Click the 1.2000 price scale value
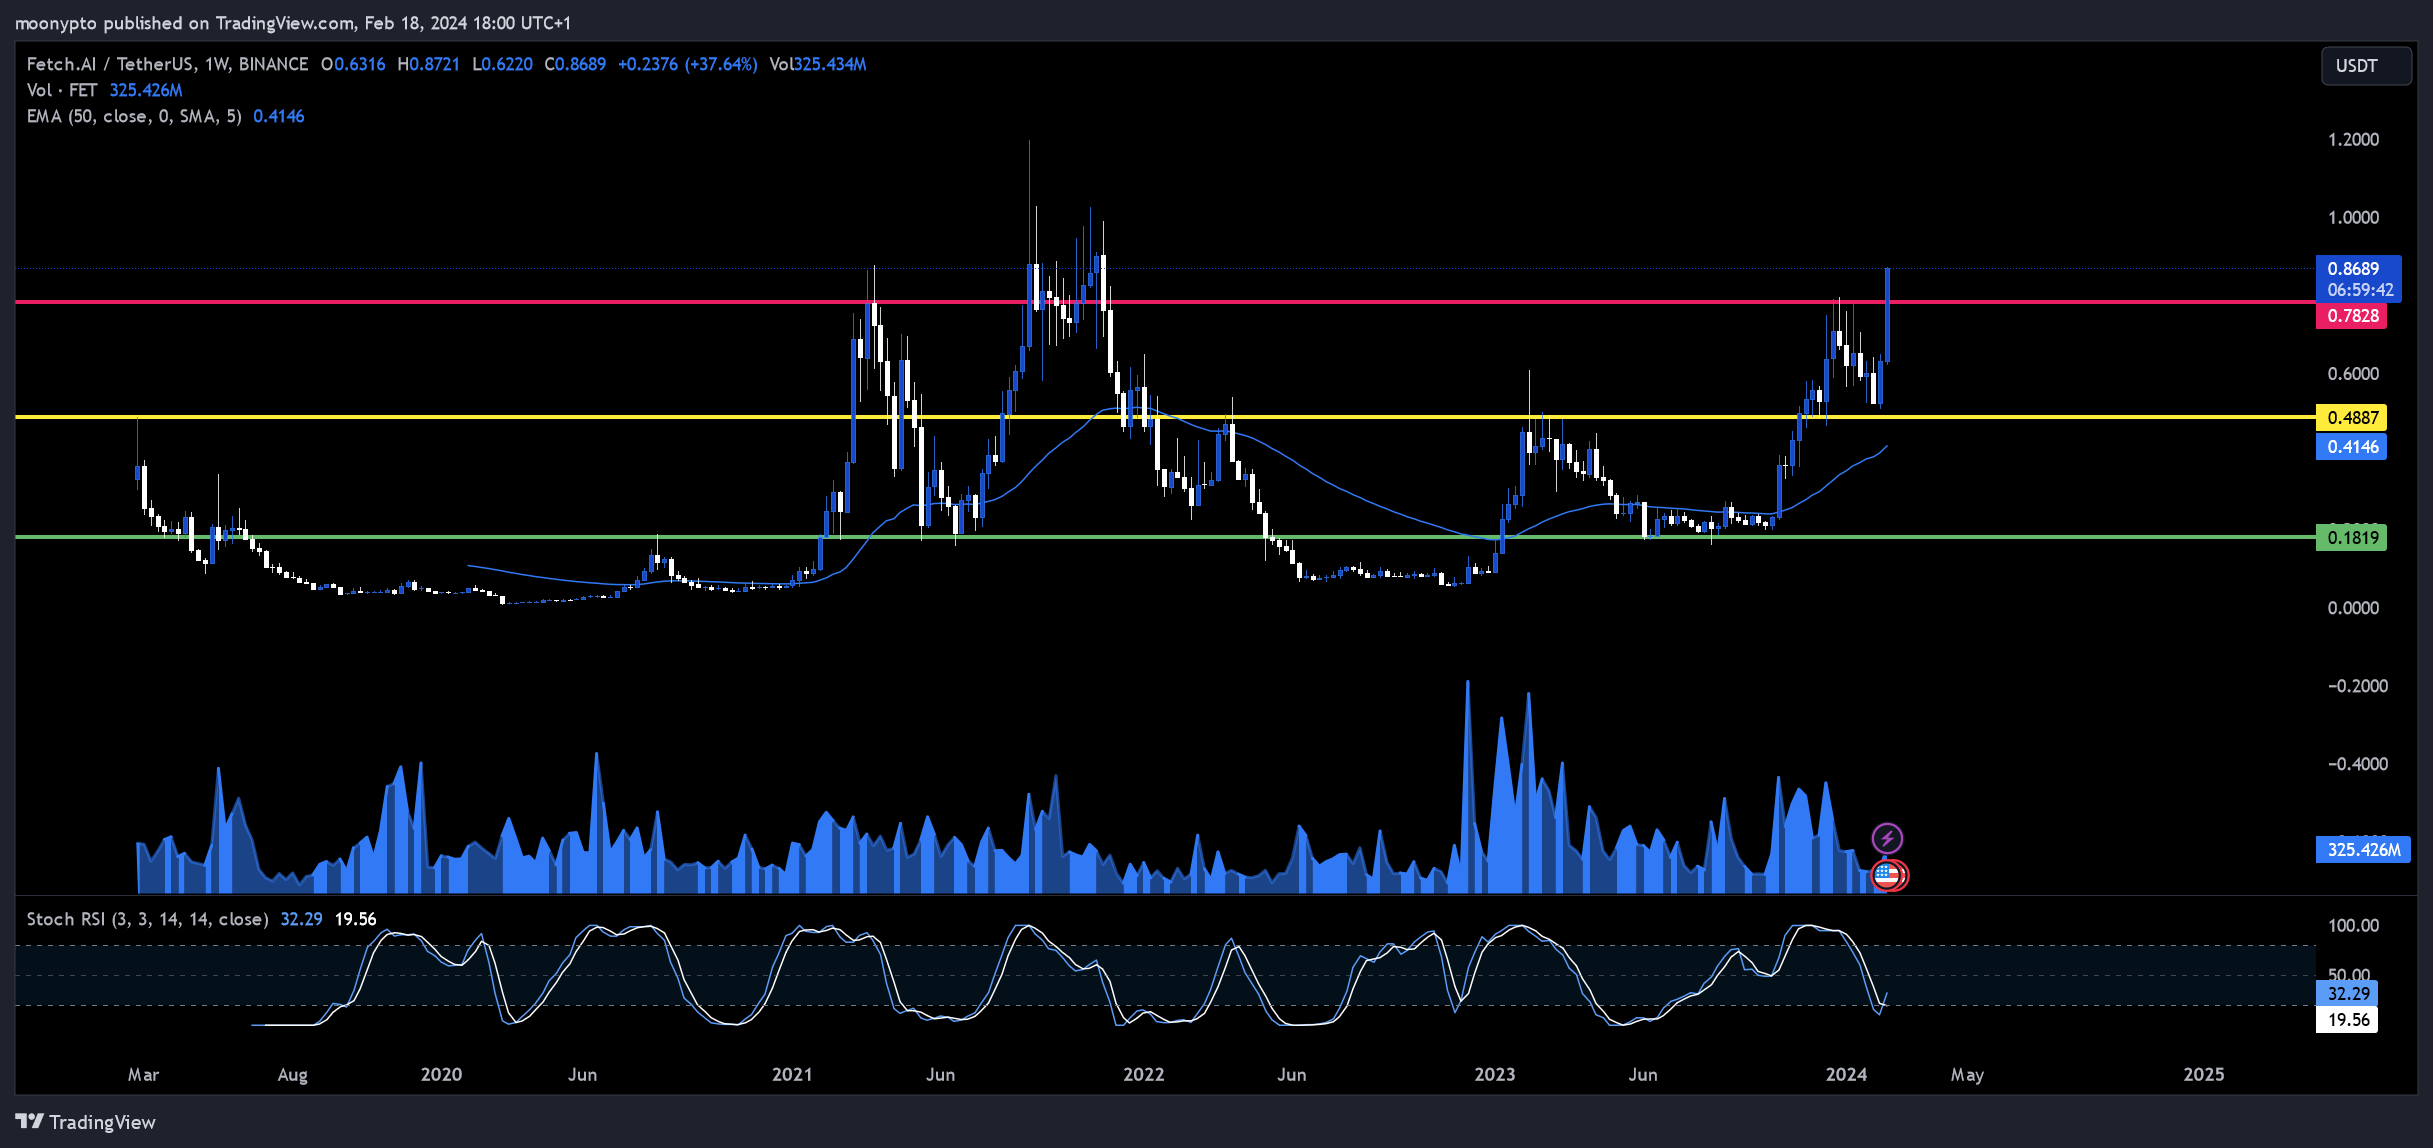This screenshot has width=2433, height=1148. pyautogui.click(x=2353, y=140)
